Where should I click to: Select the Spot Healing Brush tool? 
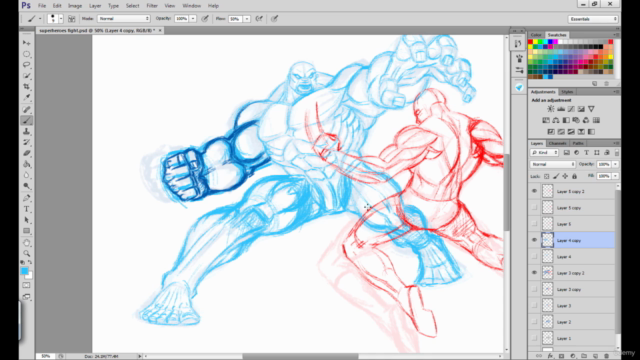27,109
